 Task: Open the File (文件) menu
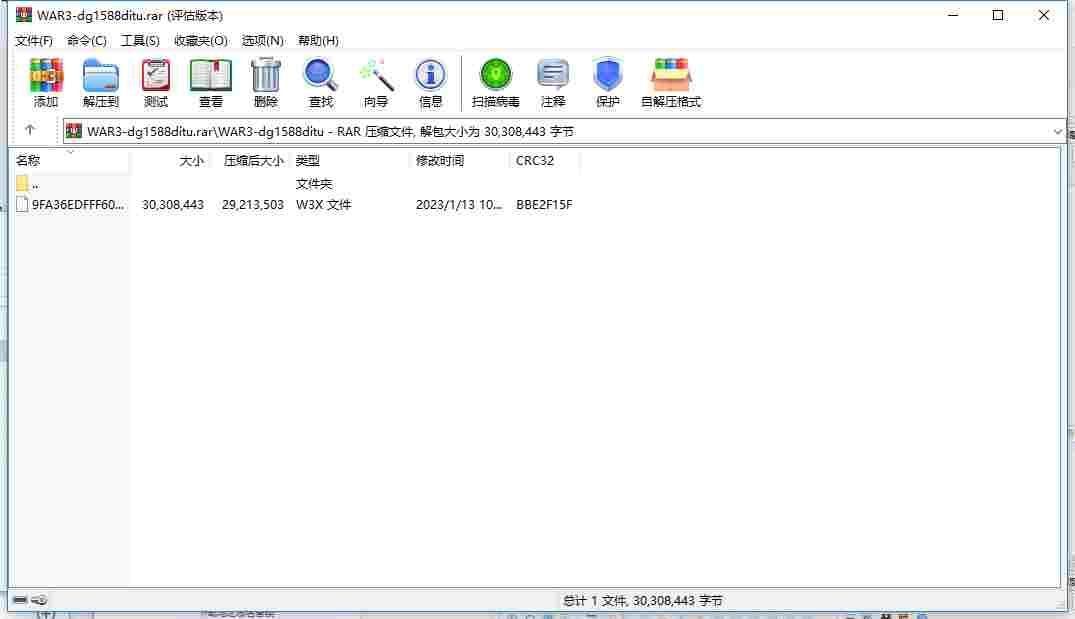pos(34,40)
